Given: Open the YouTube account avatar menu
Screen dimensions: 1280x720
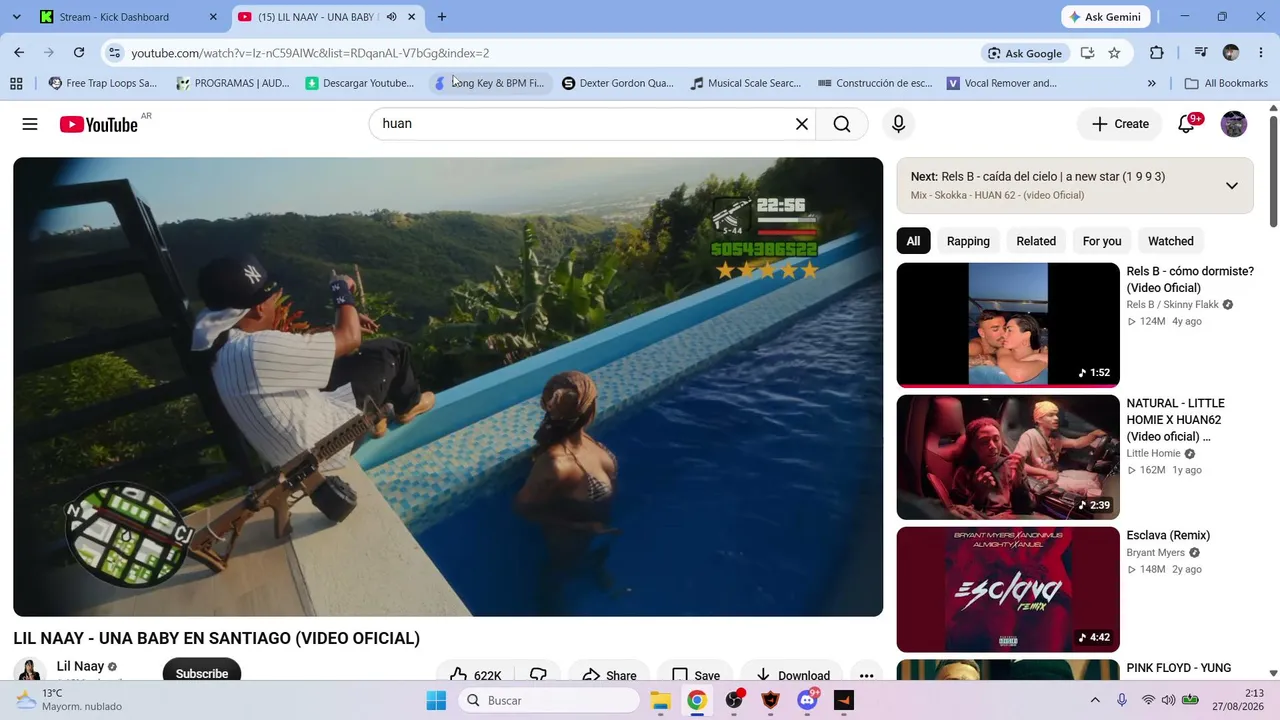Looking at the screenshot, I should [1234, 124].
